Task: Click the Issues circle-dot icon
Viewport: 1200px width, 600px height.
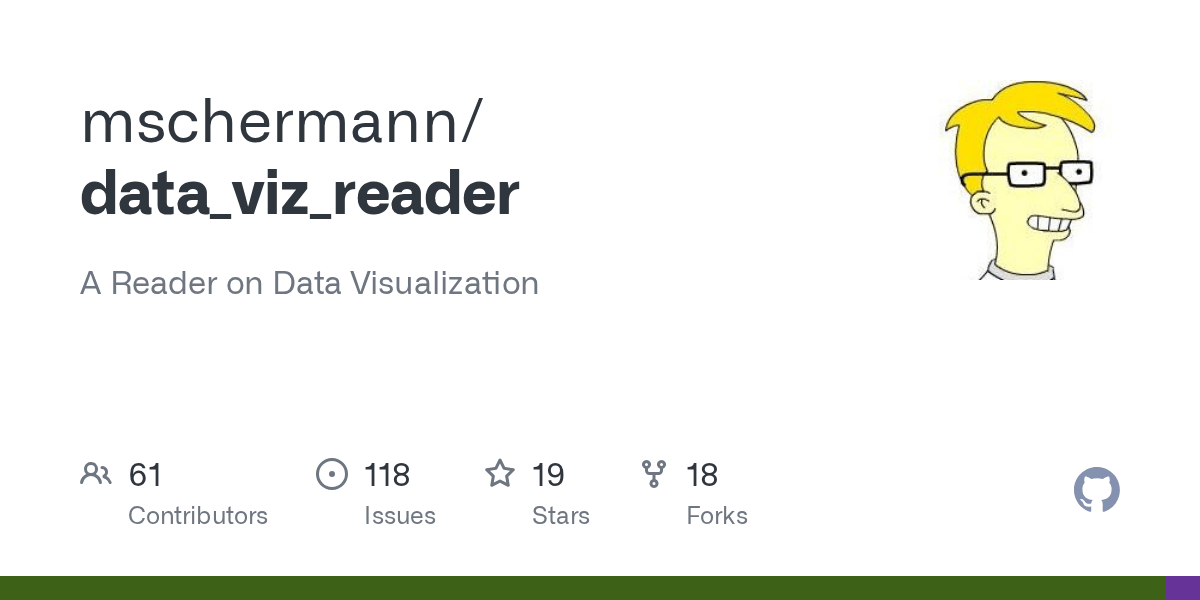Action: (x=331, y=474)
